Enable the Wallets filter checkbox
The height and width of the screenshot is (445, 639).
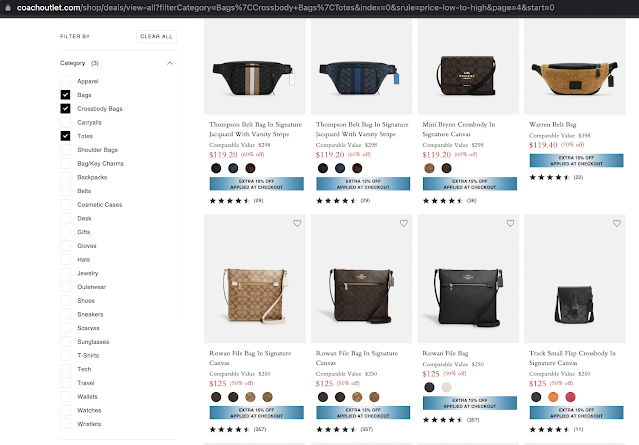pos(65,397)
